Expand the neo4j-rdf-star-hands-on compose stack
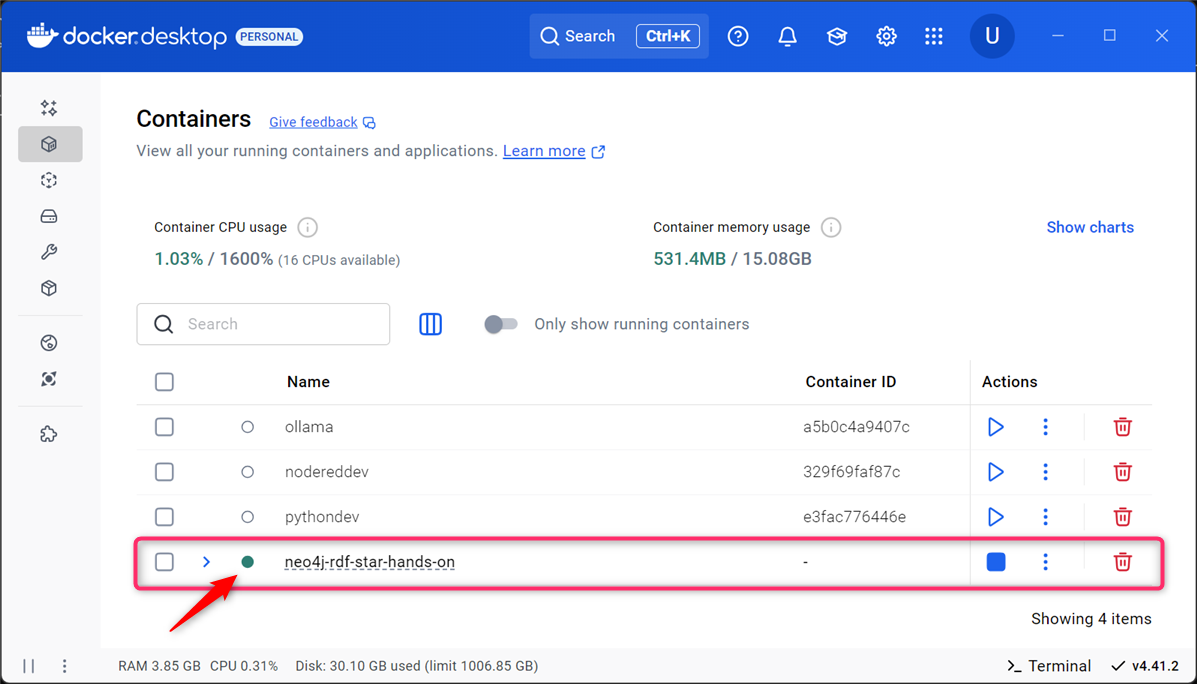This screenshot has width=1197, height=684. [206, 562]
